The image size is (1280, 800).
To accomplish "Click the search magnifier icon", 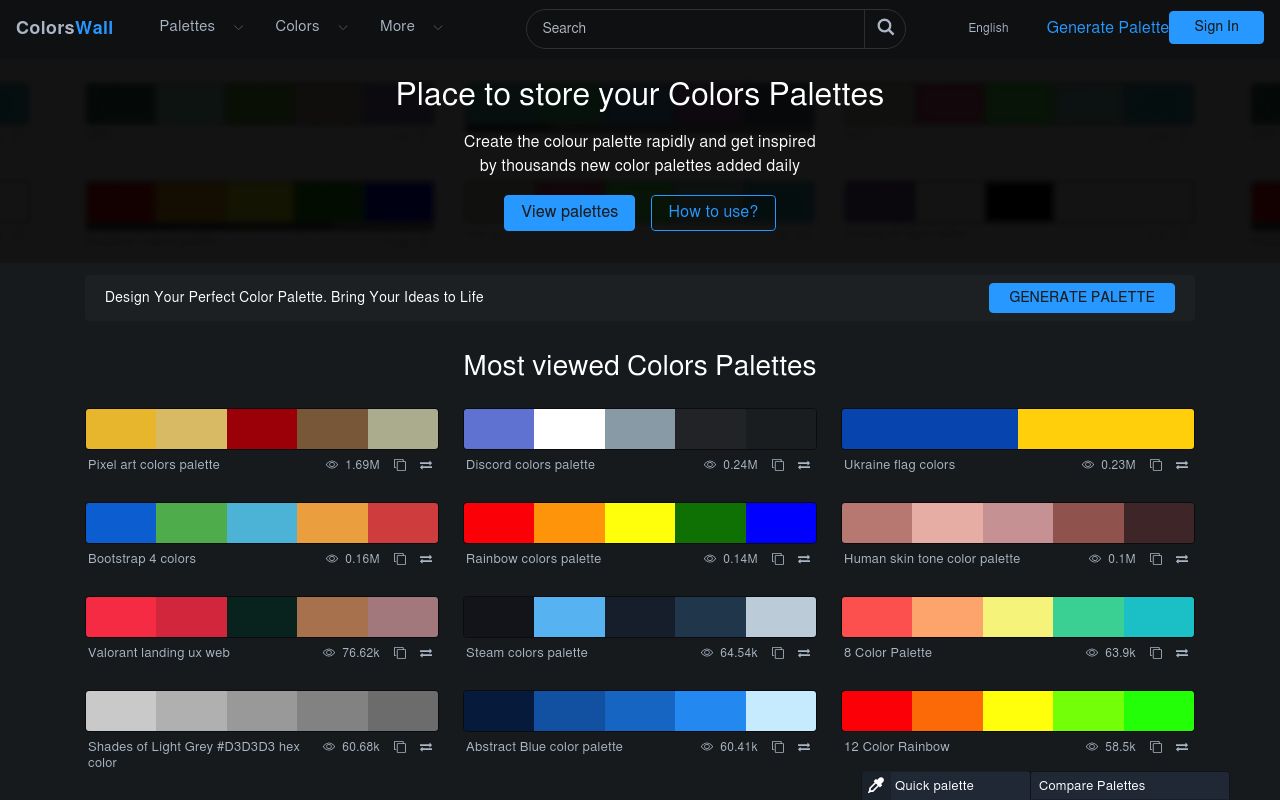I will [x=885, y=28].
